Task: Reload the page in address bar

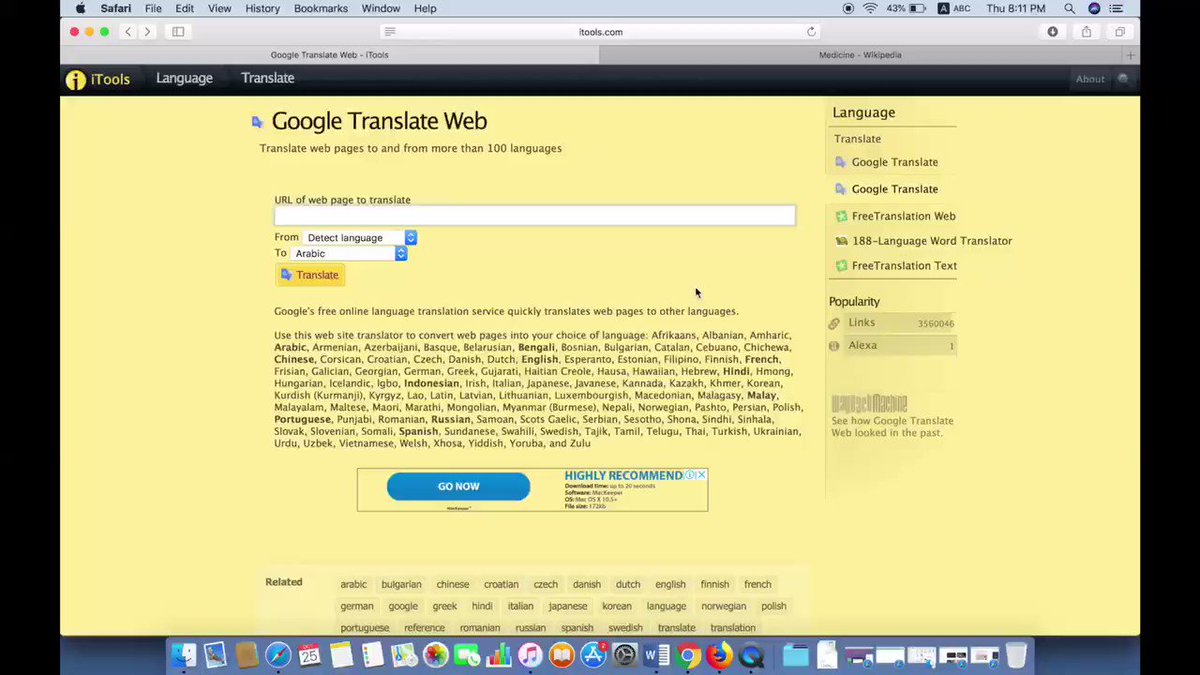Action: point(811,32)
